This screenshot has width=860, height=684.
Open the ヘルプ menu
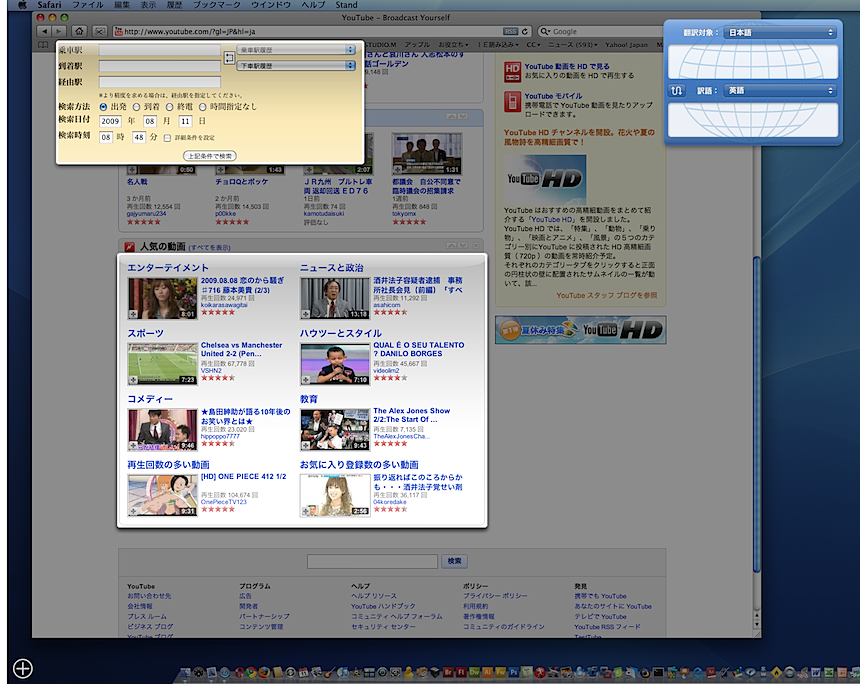314,5
